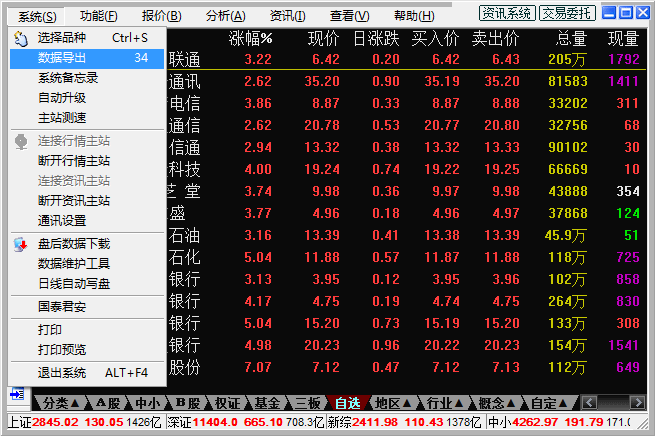
Task: Open 数据维护工具 menu item
Action: click(x=87, y=264)
